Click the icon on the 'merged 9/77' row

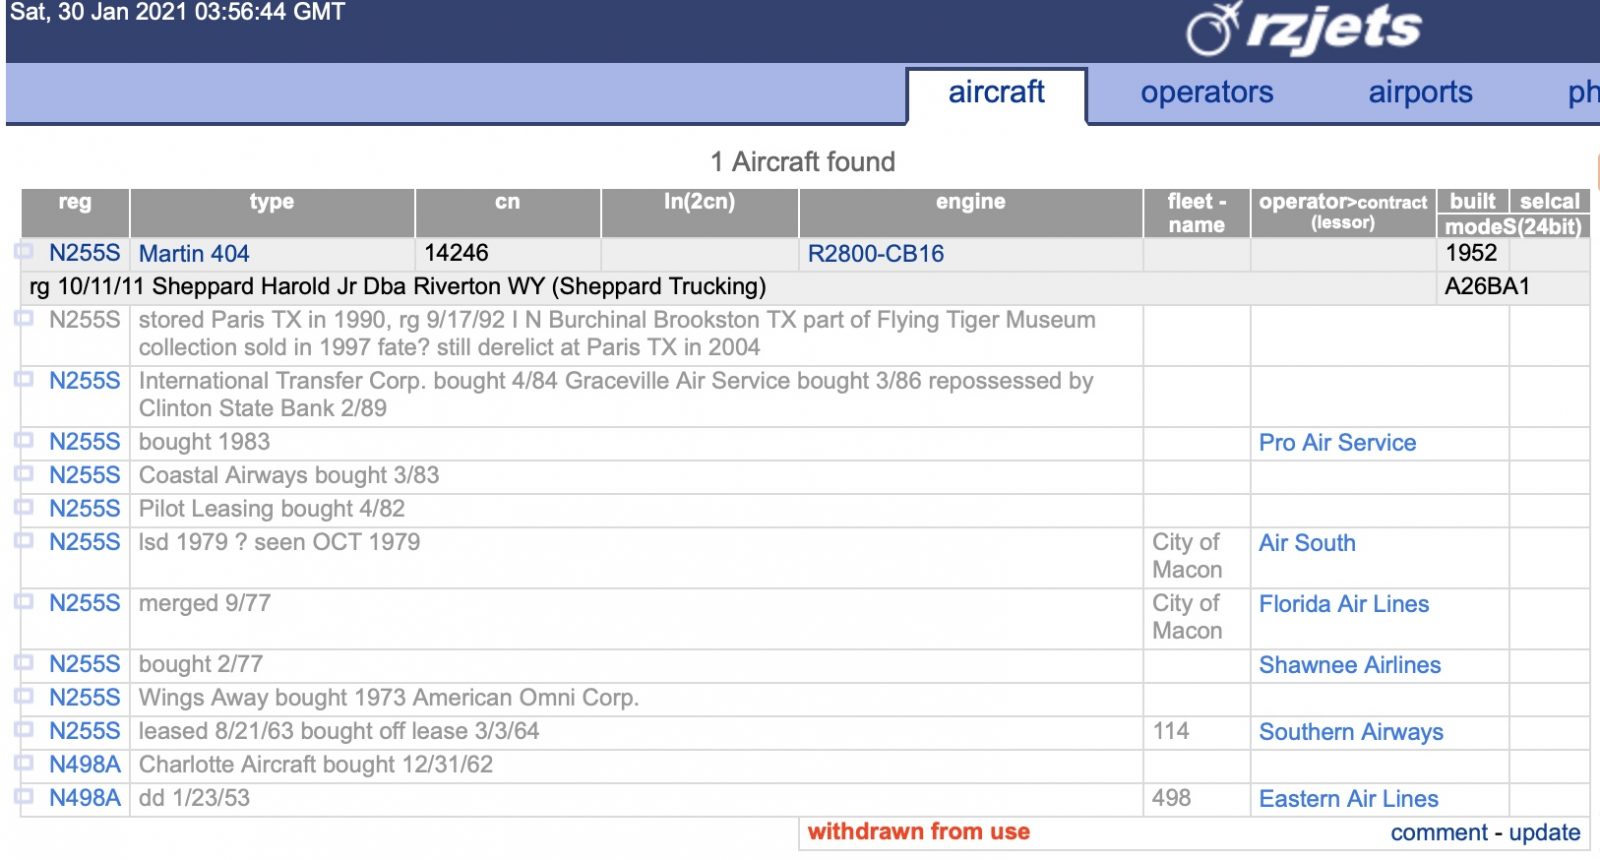[x=24, y=601]
